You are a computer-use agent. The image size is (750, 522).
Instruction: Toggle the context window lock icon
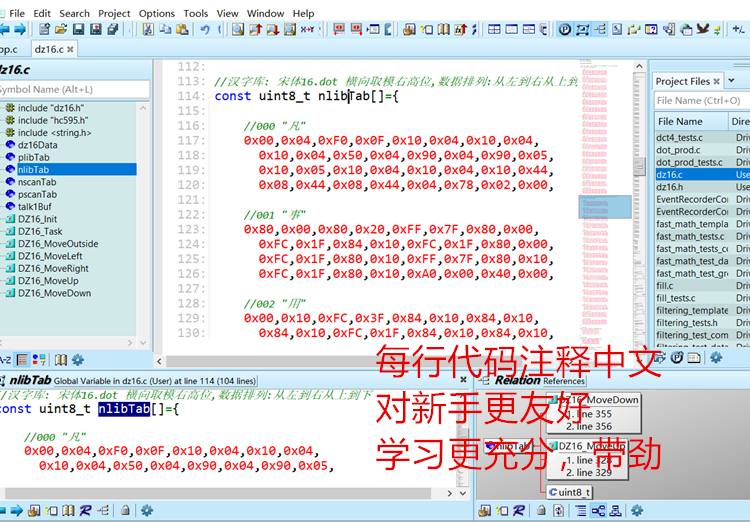(x=125, y=511)
